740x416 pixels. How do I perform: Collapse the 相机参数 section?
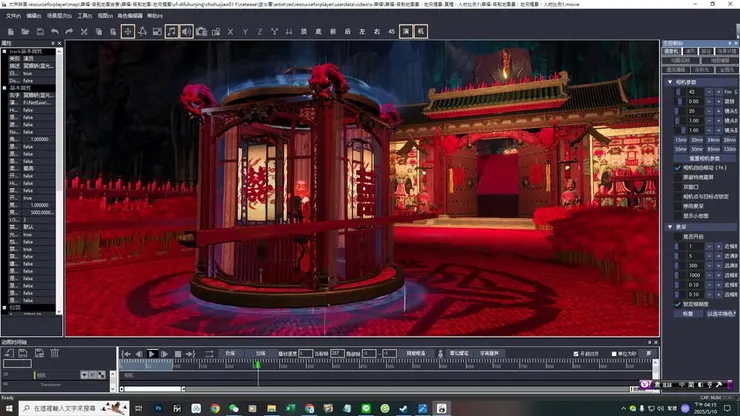(x=669, y=81)
